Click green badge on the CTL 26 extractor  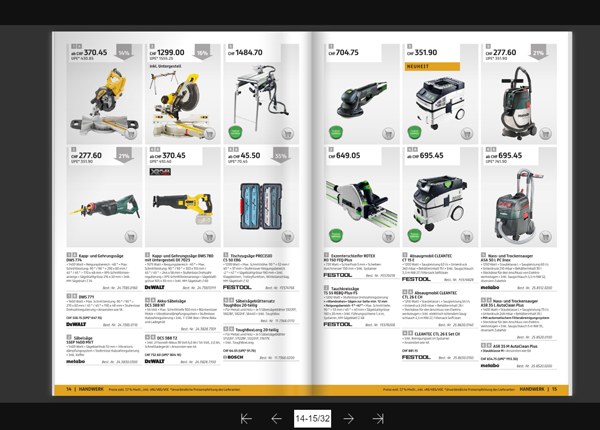pos(414,235)
